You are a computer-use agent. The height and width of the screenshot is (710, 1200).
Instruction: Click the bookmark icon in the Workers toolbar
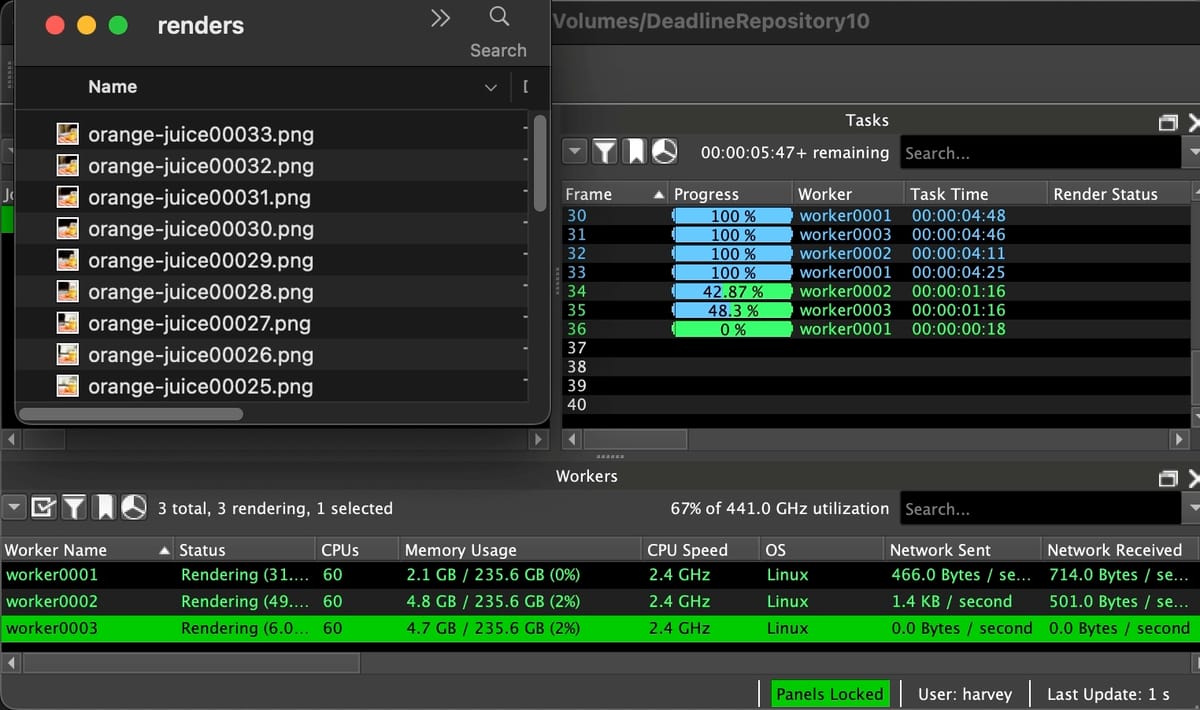tap(105, 508)
